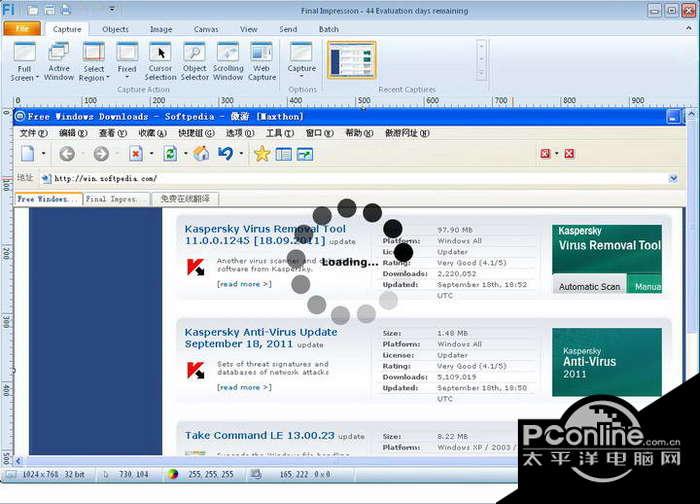Viewport: 700px width, 504px height.
Task: Click the Maxthon new page icon
Action: [28, 154]
